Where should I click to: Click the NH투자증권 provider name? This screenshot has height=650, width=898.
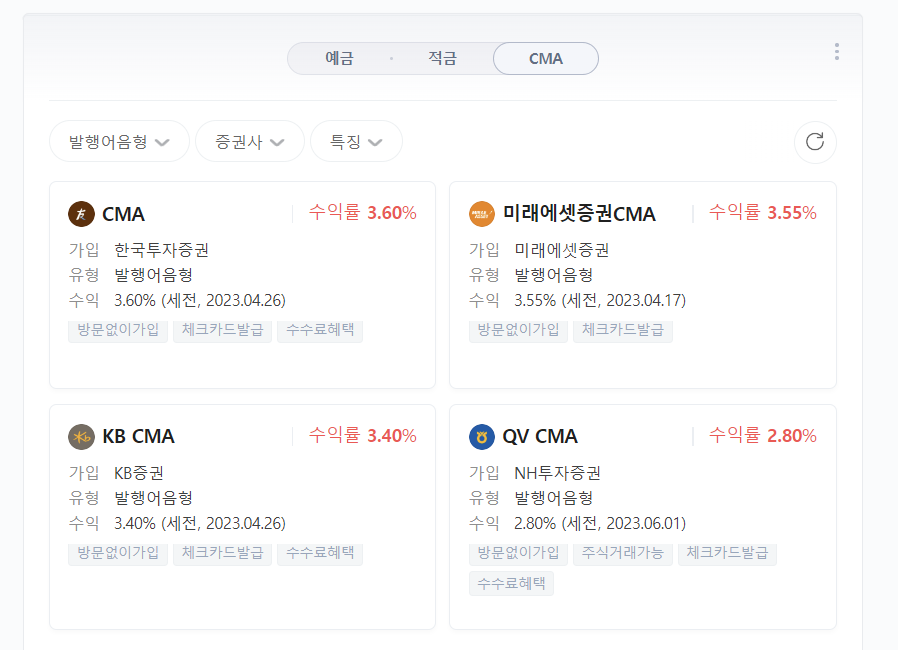tap(557, 473)
